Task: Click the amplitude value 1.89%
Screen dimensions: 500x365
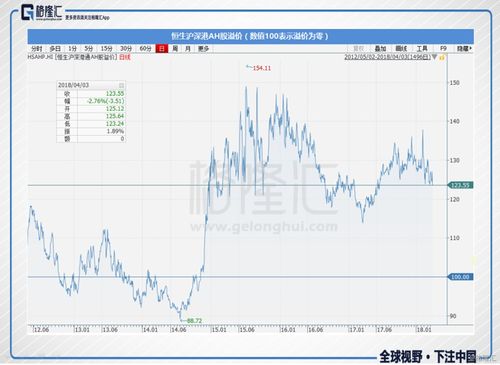Action: 115,131
